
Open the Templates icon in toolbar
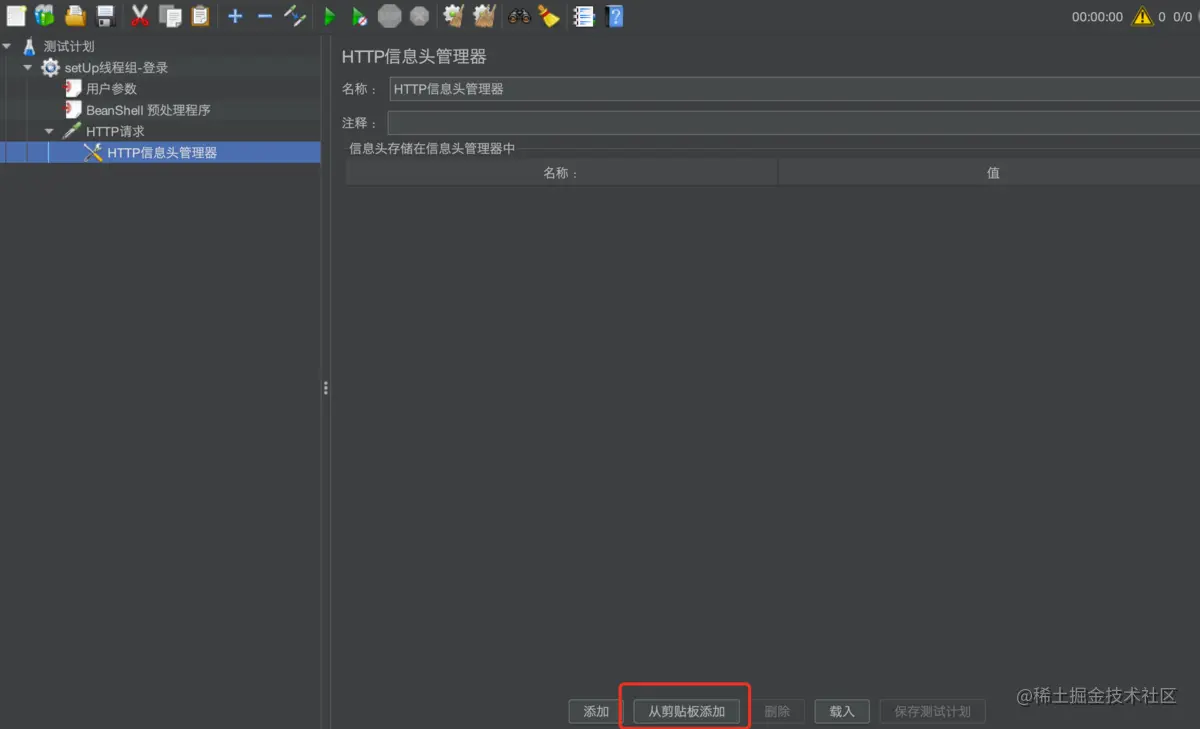coord(45,15)
